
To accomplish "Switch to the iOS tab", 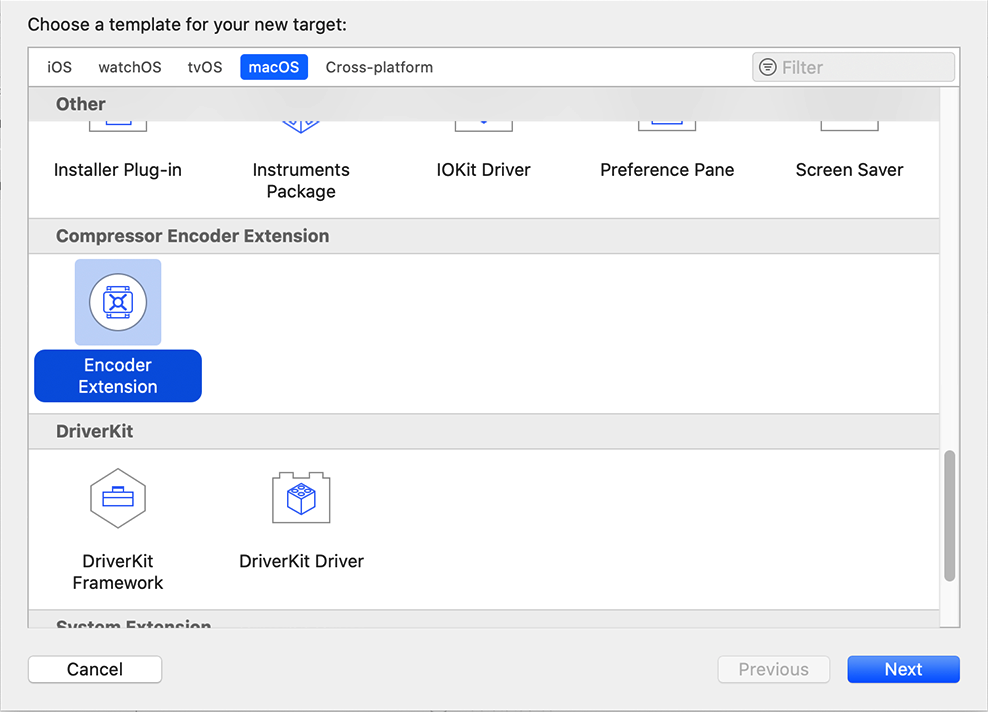I will [x=59, y=67].
